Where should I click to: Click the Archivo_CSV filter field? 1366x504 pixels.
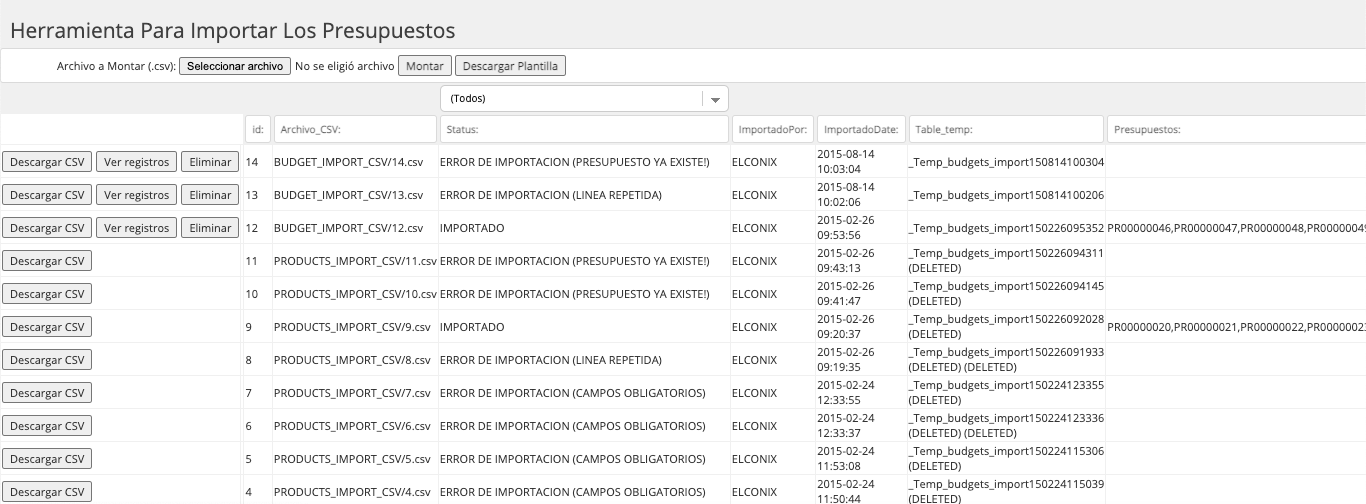click(355, 129)
